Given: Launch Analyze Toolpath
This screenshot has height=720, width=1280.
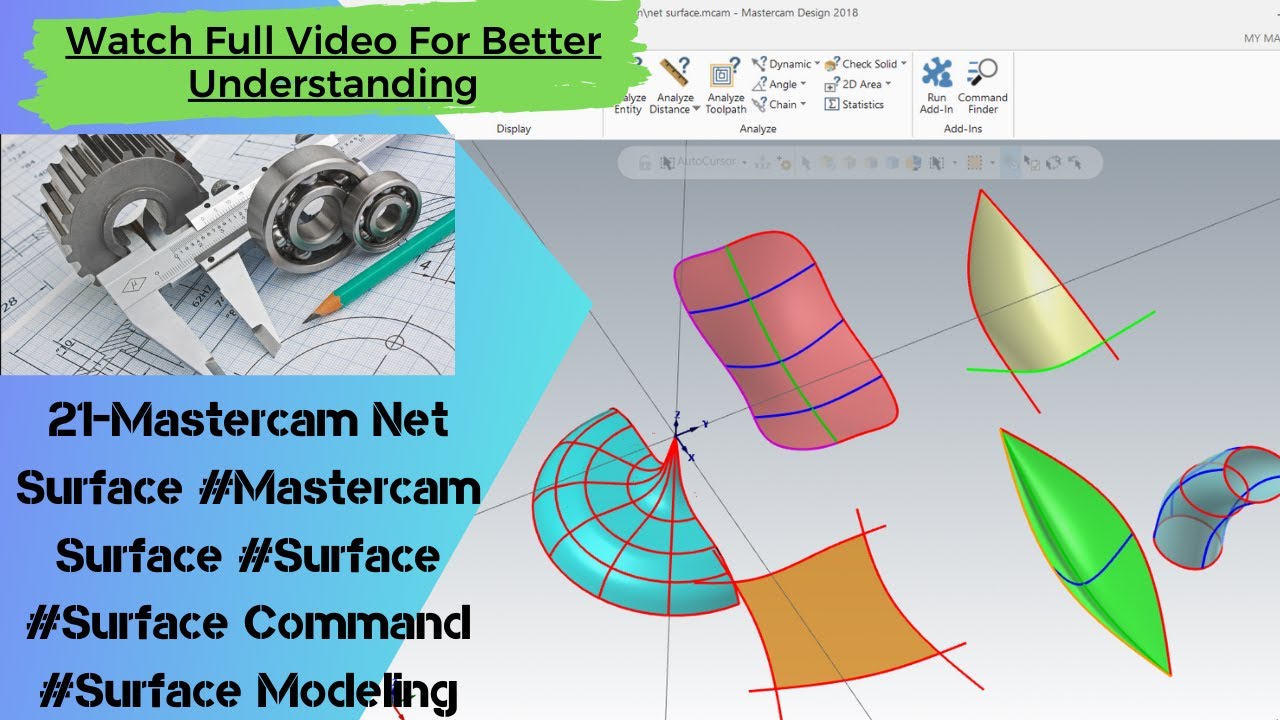Looking at the screenshot, I should pyautogui.click(x=725, y=88).
